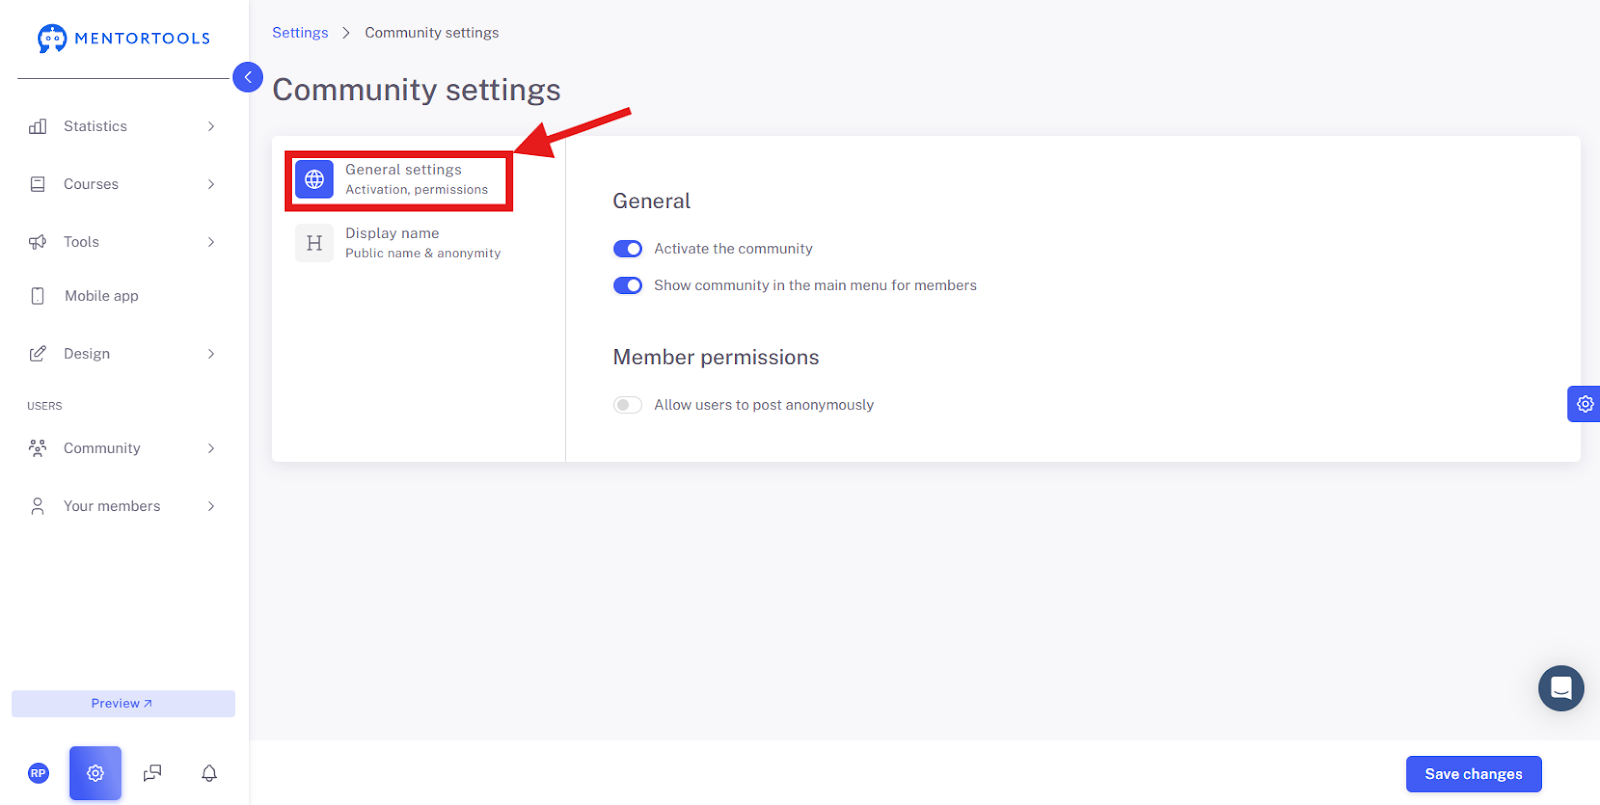Open the Display name settings tab
This screenshot has width=1600, height=805.
pos(399,243)
